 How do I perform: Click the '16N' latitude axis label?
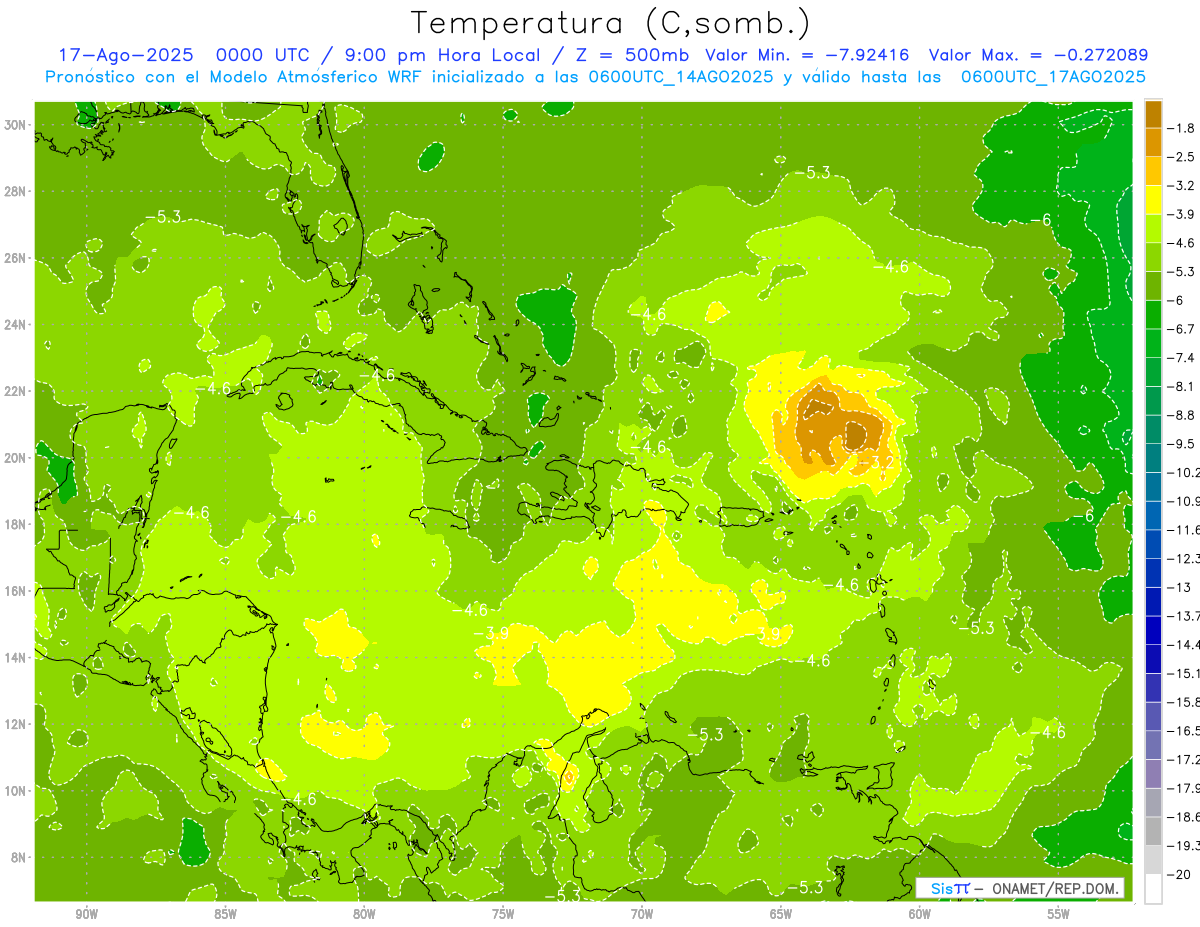(17, 591)
